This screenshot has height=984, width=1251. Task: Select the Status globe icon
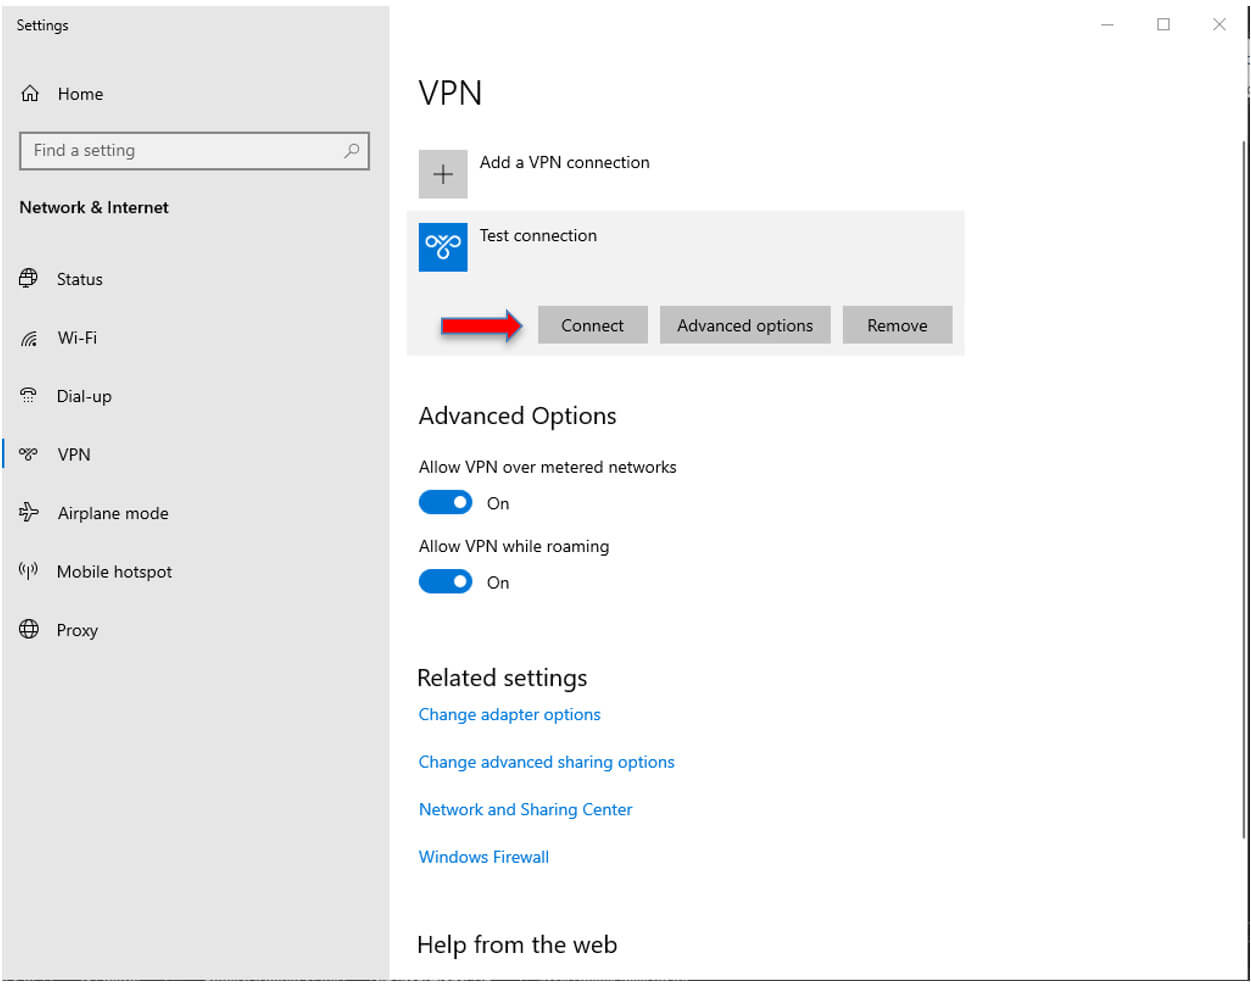point(29,279)
